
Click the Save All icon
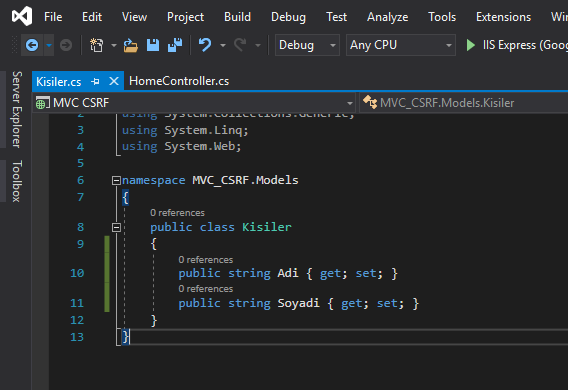tap(175, 45)
